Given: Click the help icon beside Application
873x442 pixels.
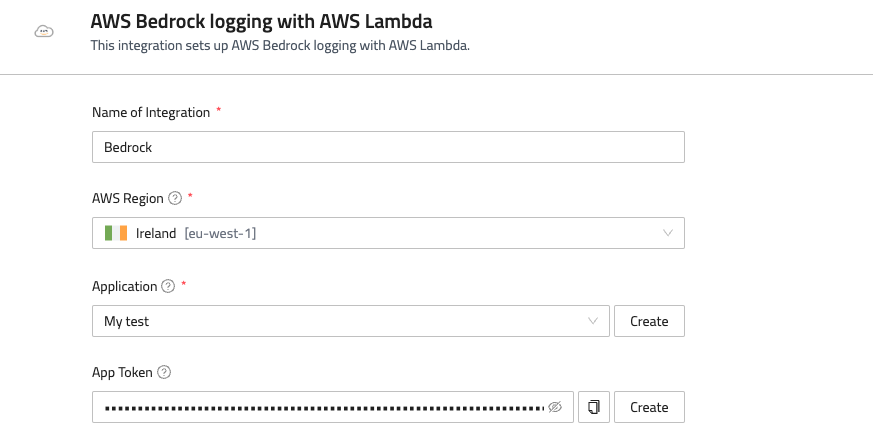Looking at the screenshot, I should pos(168,286).
